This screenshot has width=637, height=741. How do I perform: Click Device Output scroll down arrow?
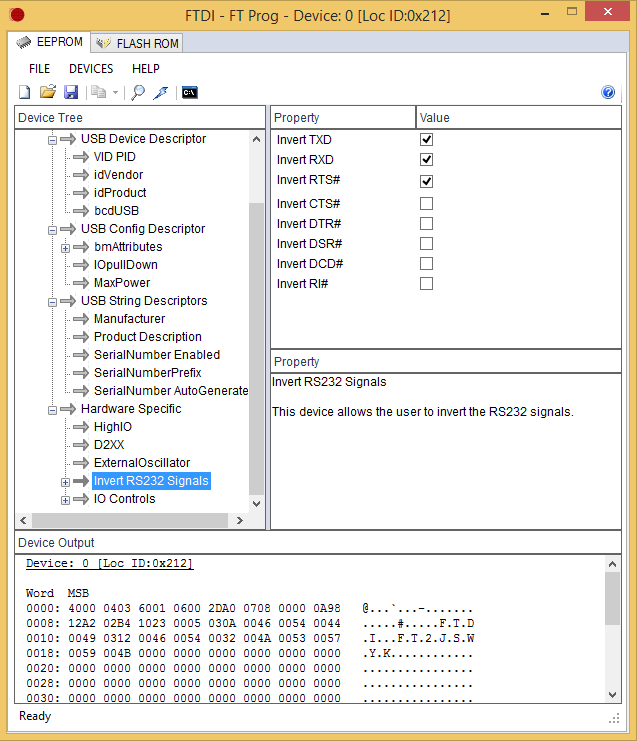pos(612,695)
